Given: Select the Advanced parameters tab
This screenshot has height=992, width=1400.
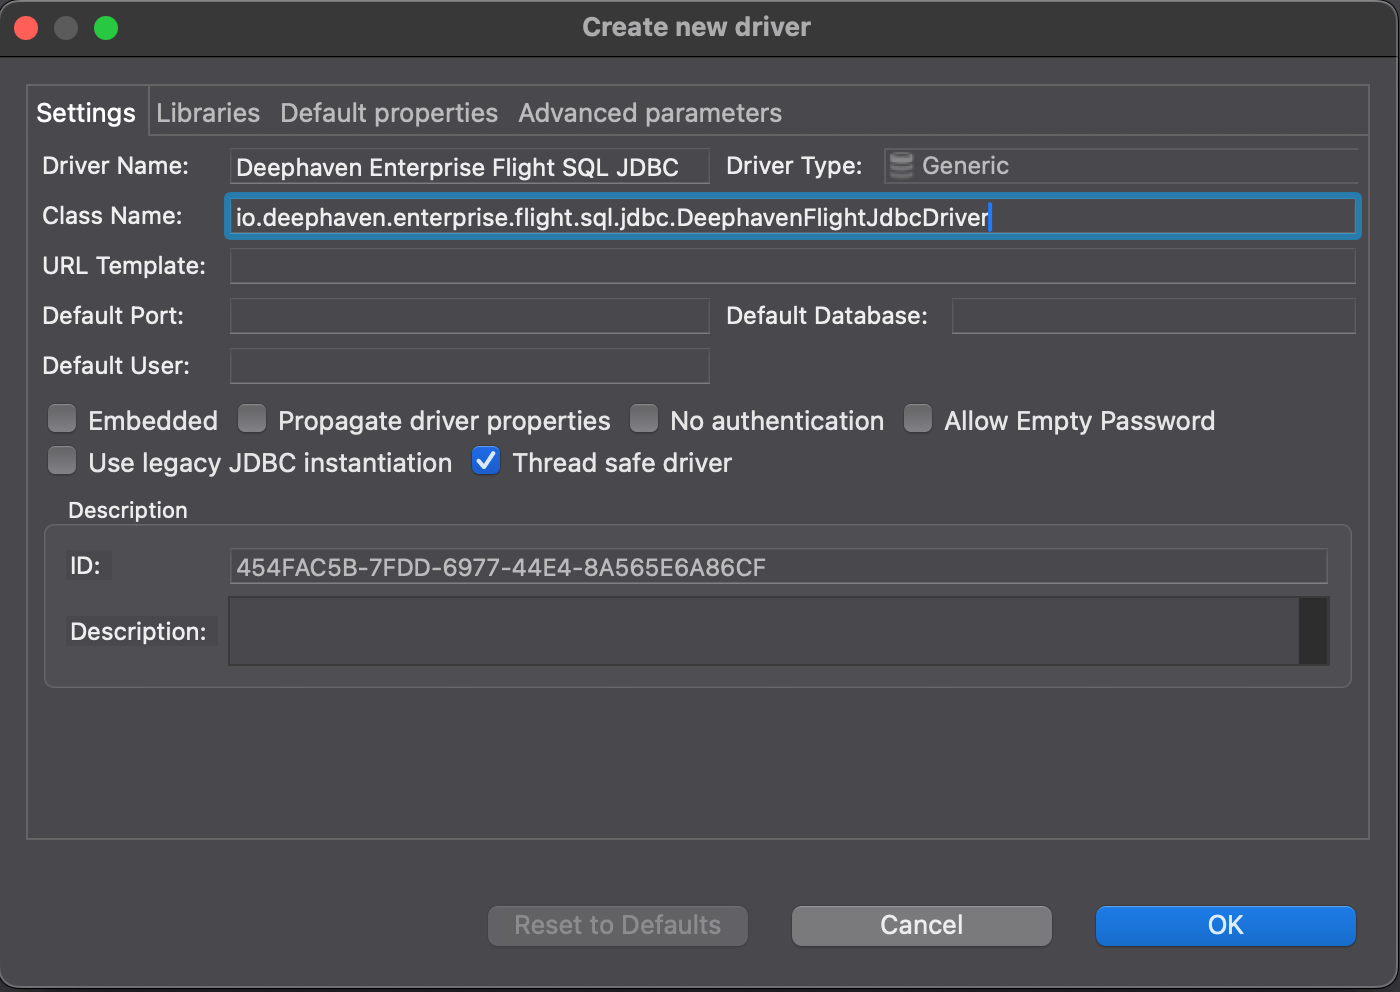Looking at the screenshot, I should (x=649, y=113).
